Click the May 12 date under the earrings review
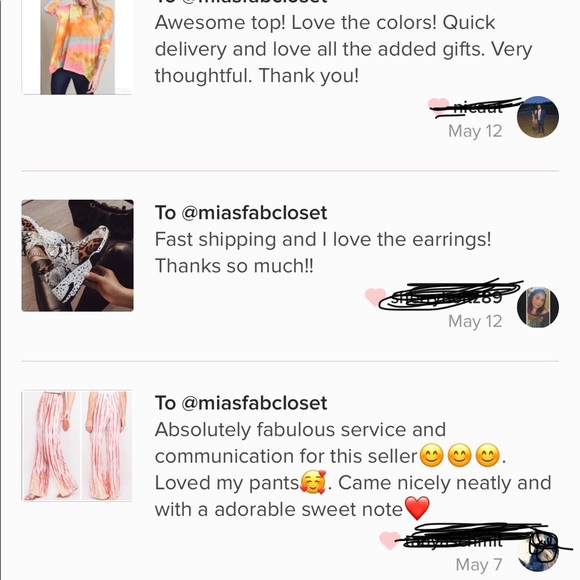Image resolution: width=580 pixels, height=580 pixels. tap(475, 321)
